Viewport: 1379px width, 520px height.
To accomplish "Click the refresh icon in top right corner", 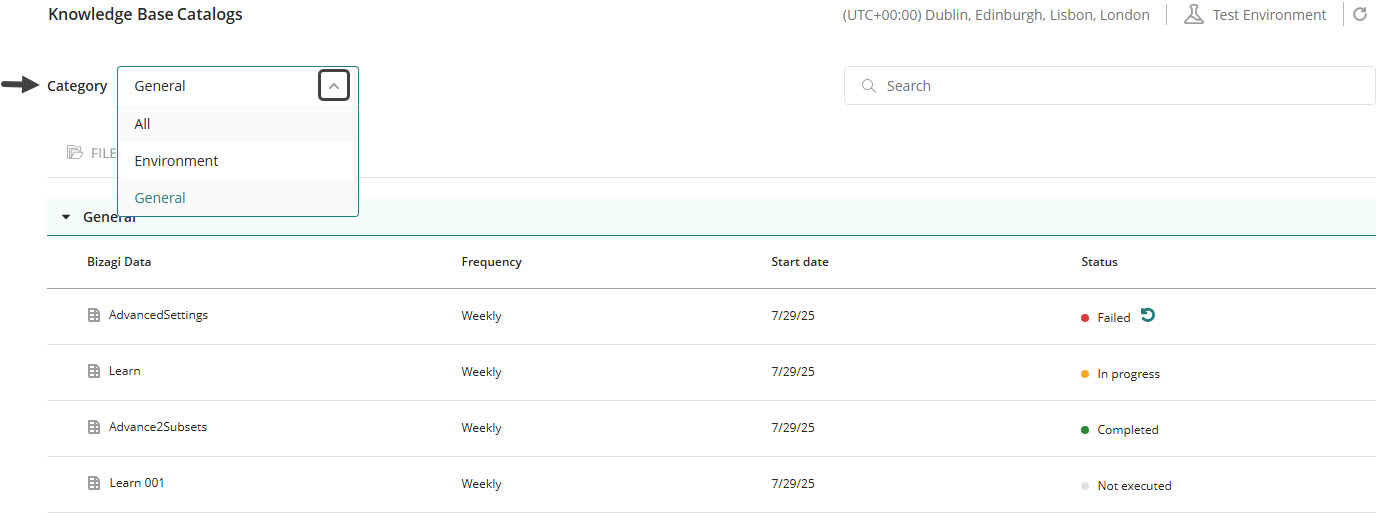I will coord(1359,15).
